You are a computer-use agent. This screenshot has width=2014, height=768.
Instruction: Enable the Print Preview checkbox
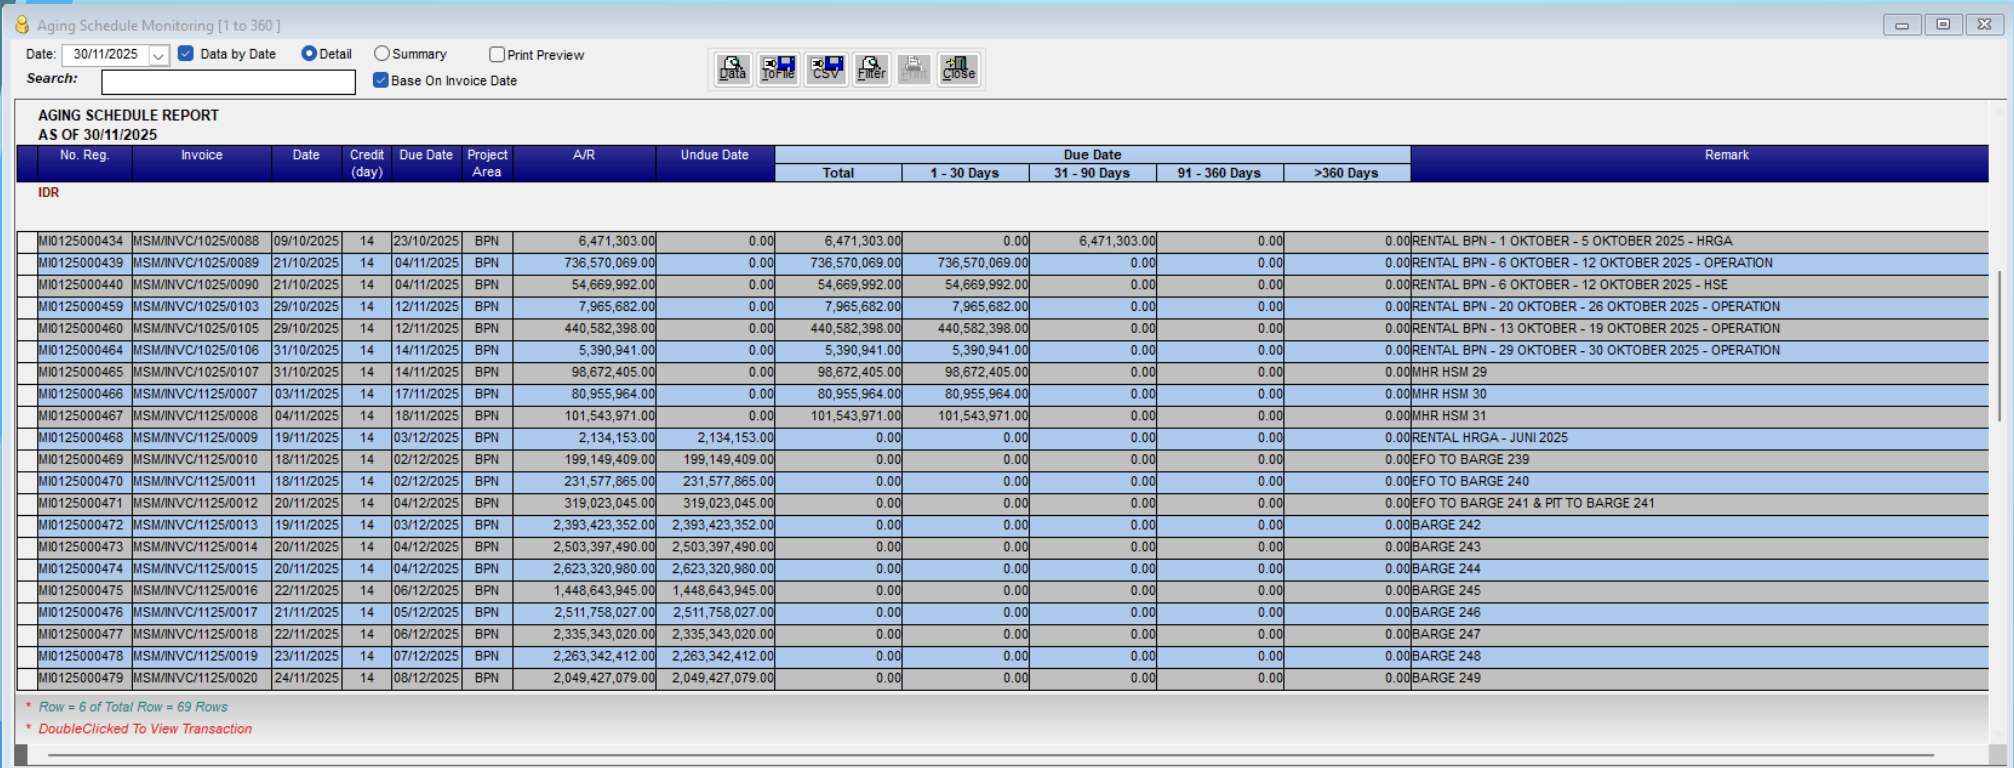point(497,55)
